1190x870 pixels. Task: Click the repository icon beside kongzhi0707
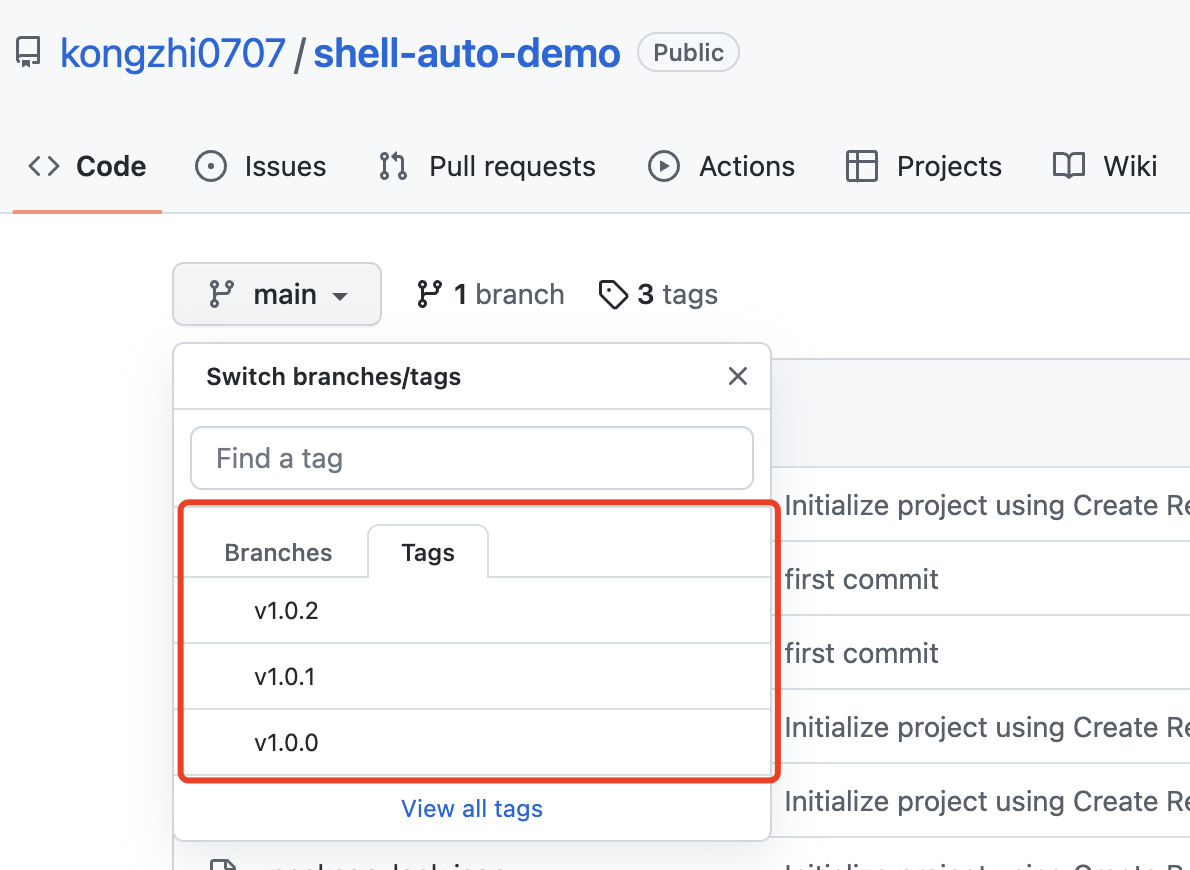(28, 52)
